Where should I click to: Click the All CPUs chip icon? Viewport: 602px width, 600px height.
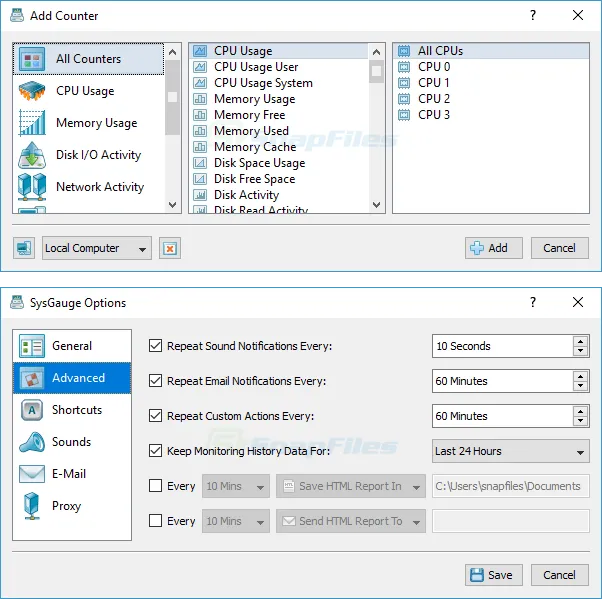click(x=404, y=51)
